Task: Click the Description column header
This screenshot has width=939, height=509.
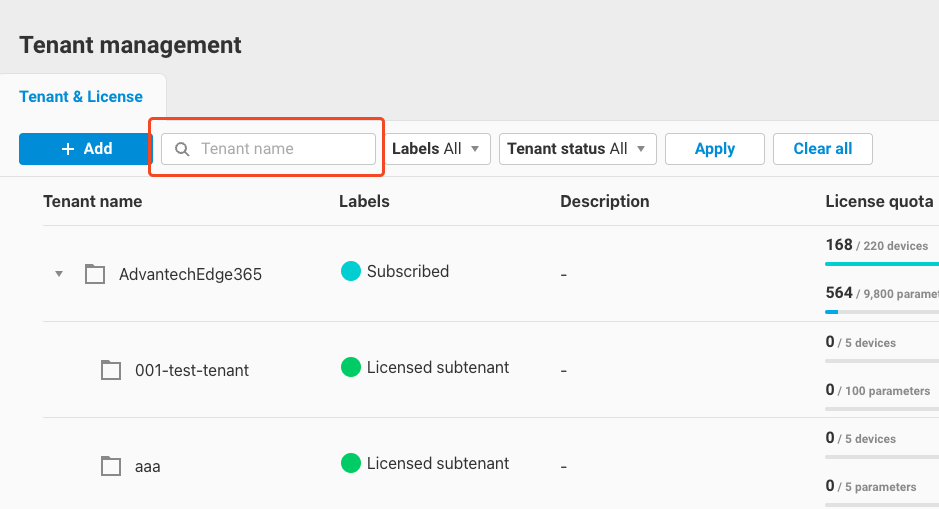Action: (x=605, y=201)
